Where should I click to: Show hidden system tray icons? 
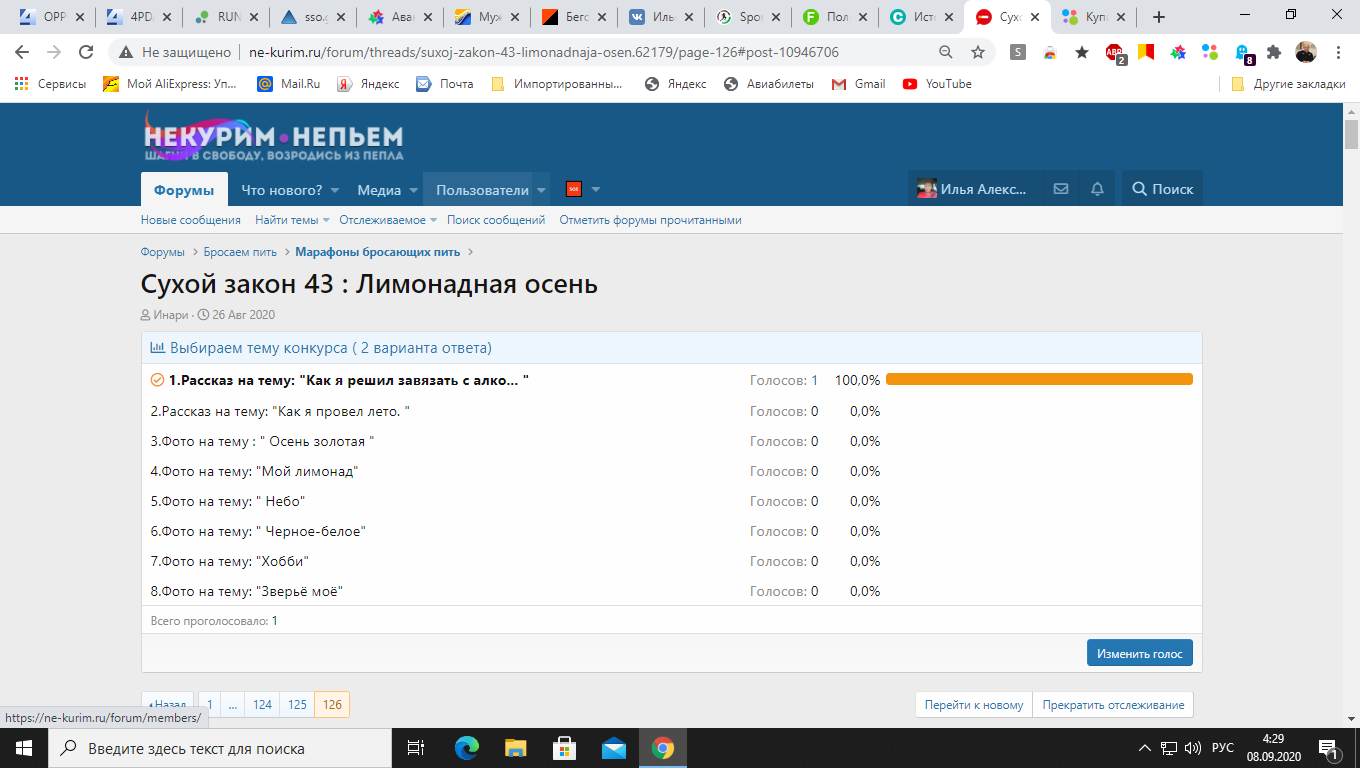1145,748
